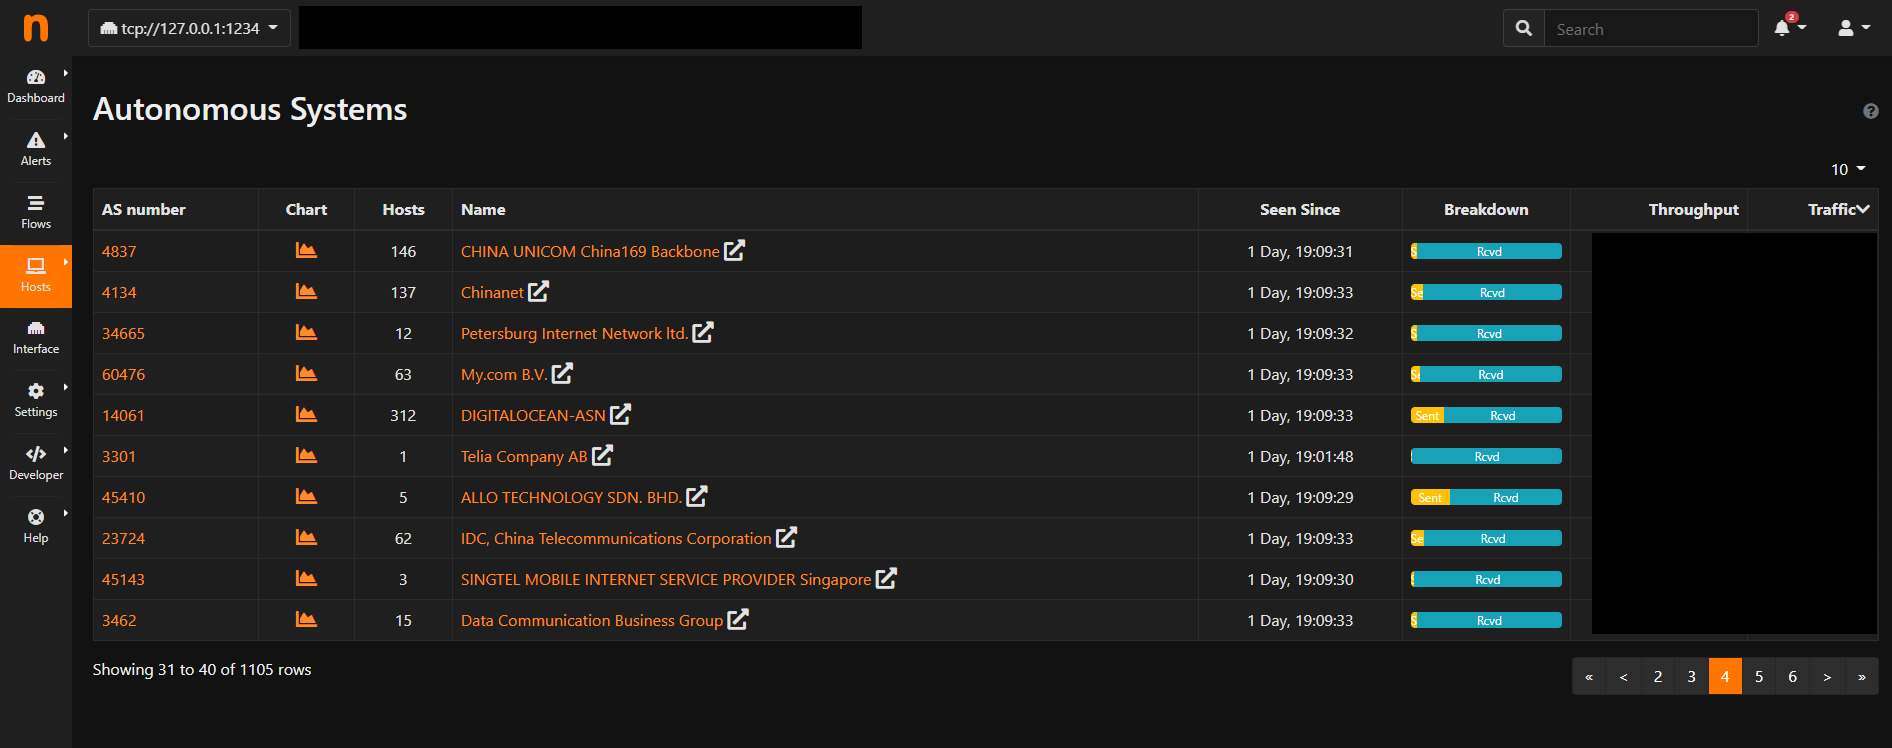Open the Alerts sidebar menu
The width and height of the screenshot is (1892, 748).
point(36,149)
